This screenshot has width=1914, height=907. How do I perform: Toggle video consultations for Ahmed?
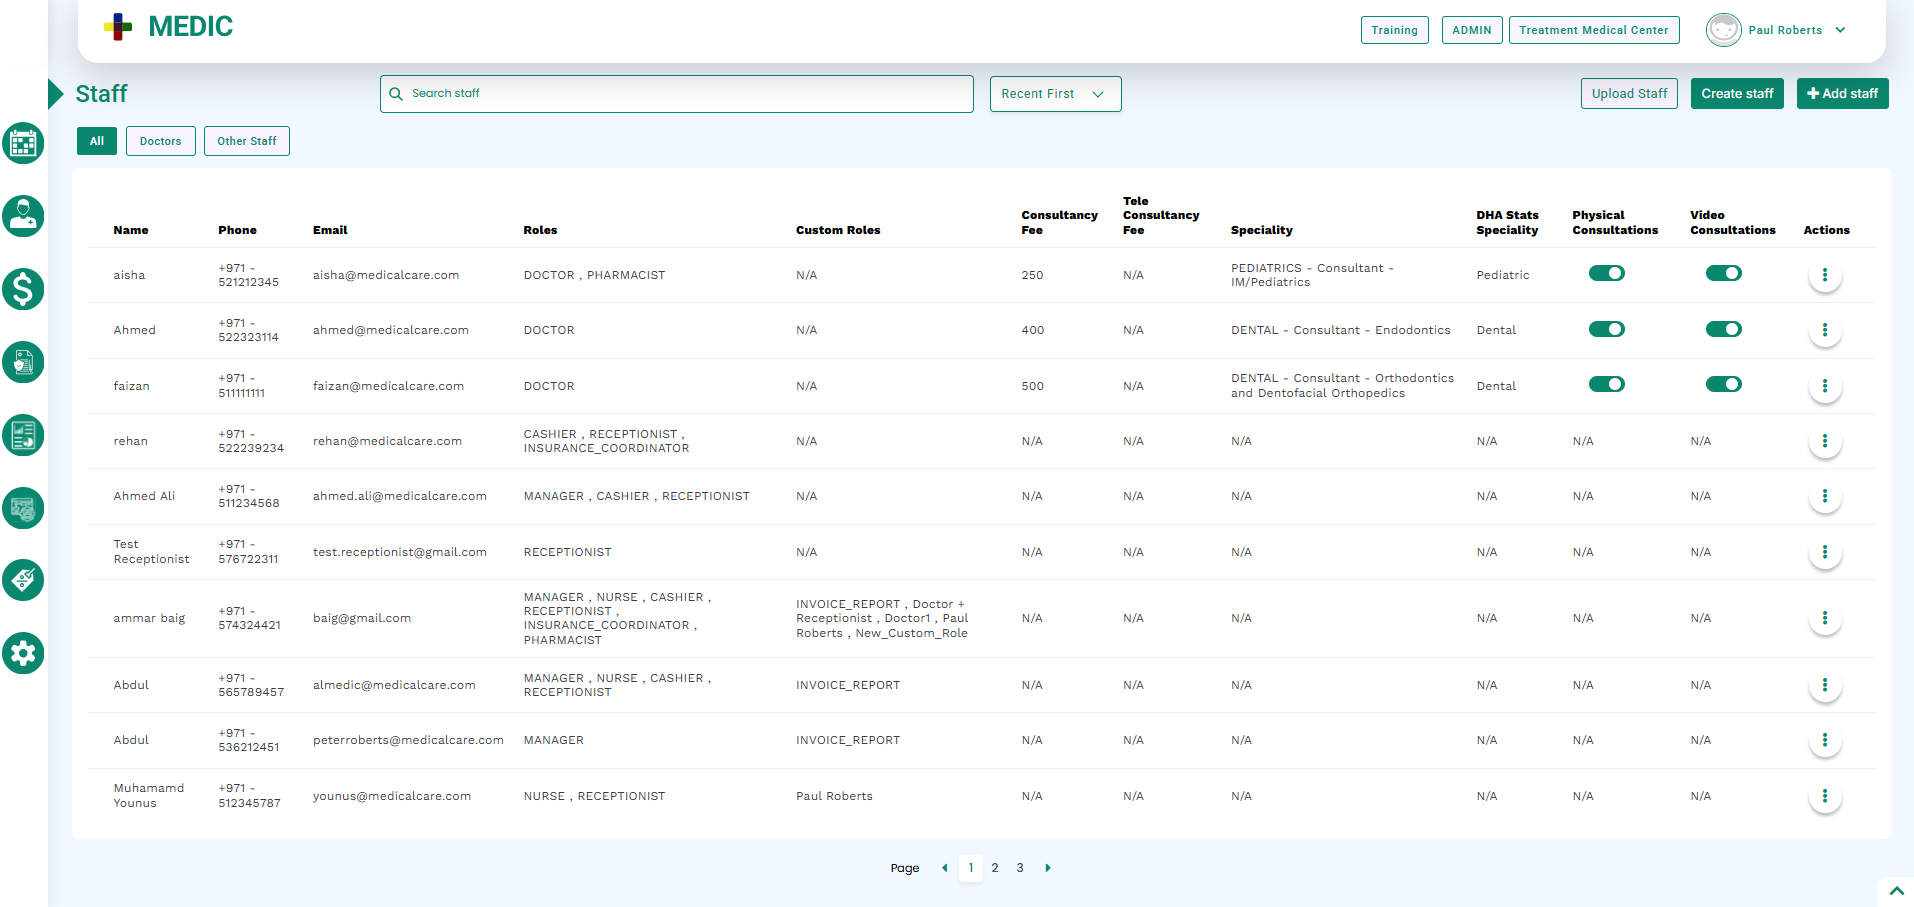pos(1724,329)
